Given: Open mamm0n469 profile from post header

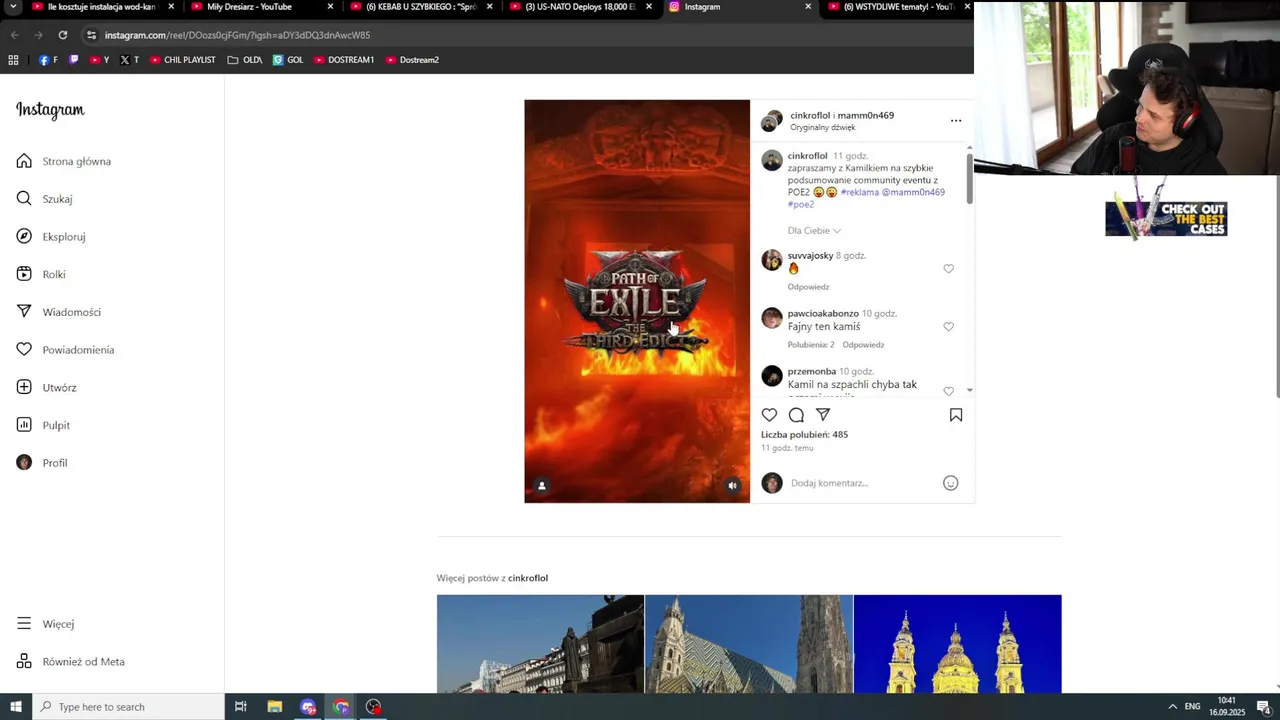Looking at the screenshot, I should 866,115.
